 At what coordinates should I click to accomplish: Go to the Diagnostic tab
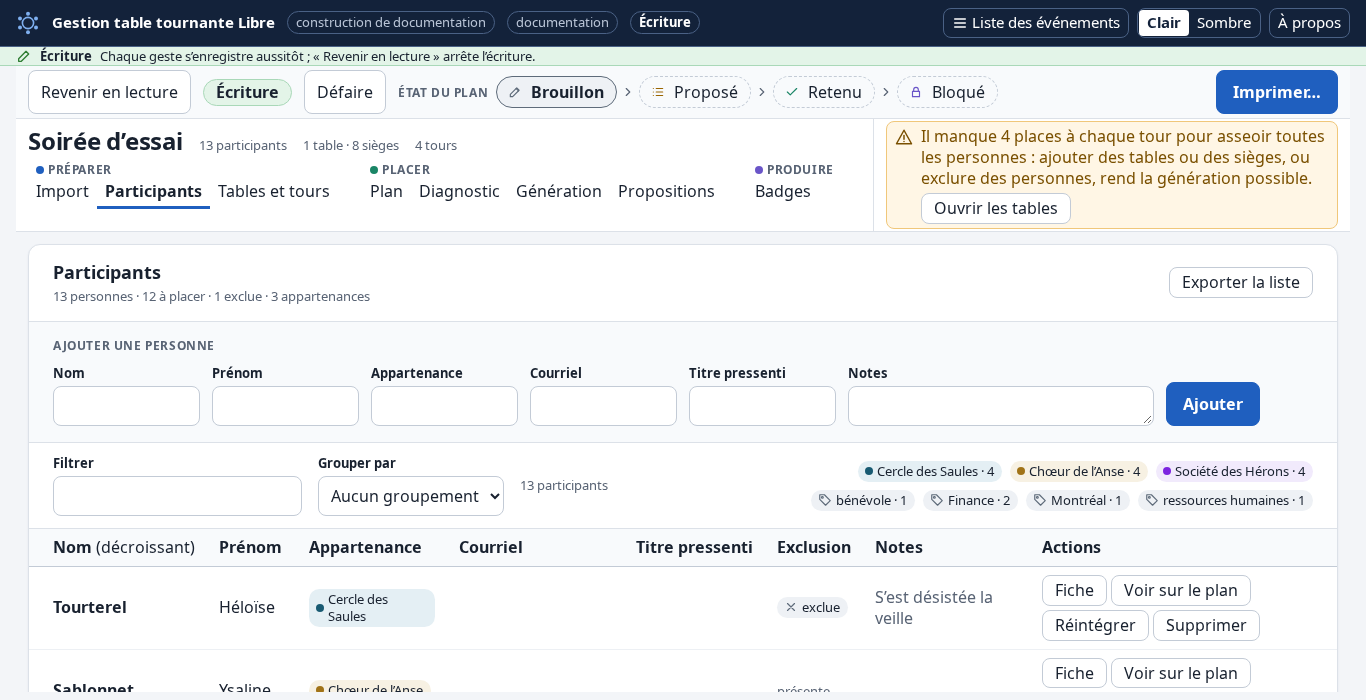point(459,191)
